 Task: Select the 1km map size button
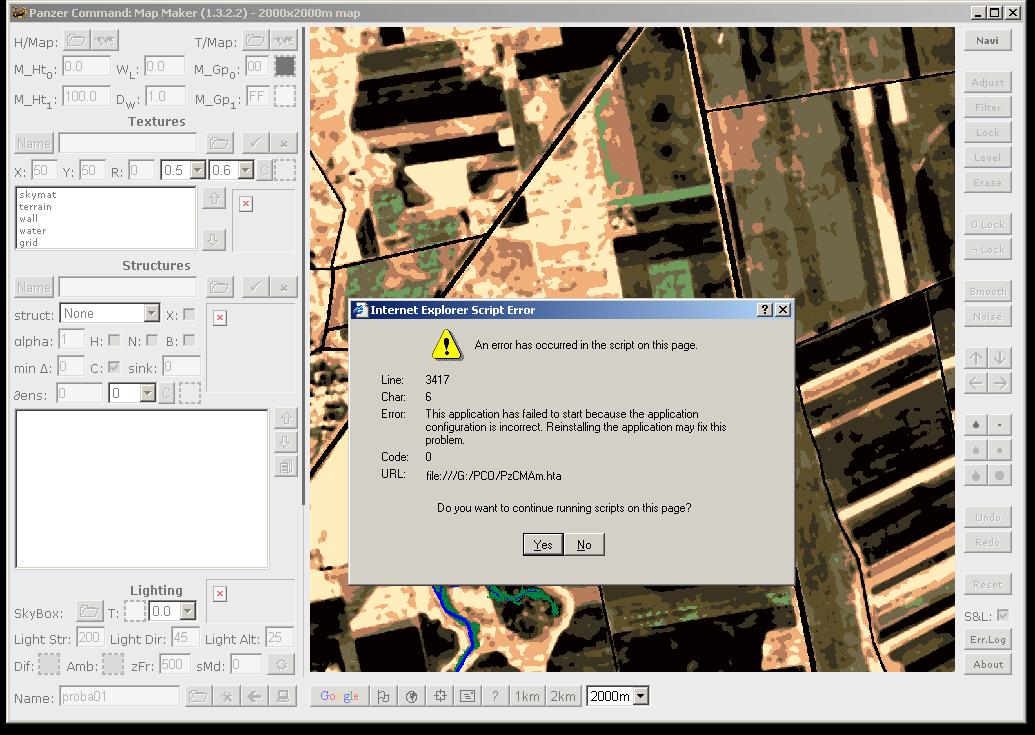pyautogui.click(x=527, y=696)
